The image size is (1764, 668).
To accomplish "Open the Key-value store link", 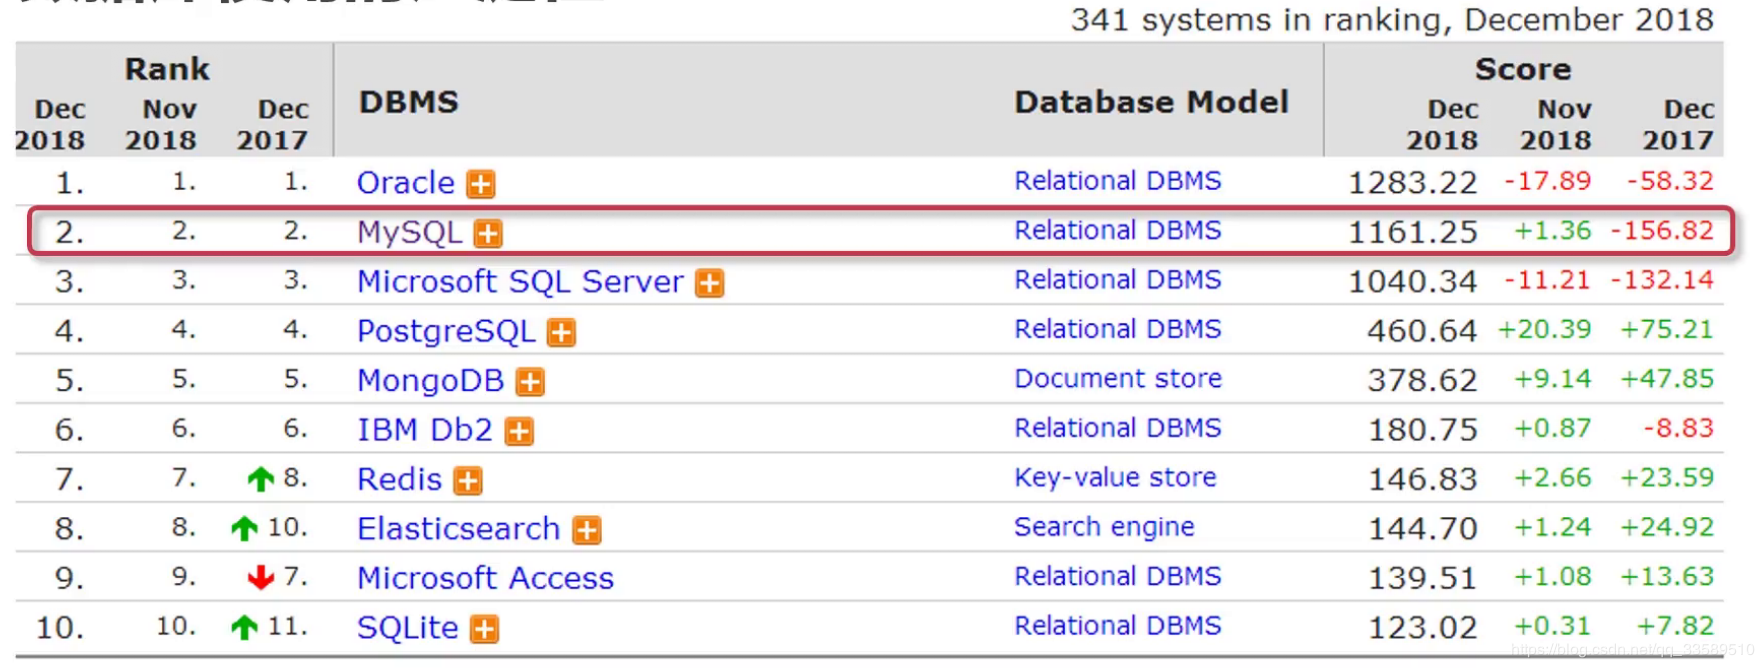I will pyautogui.click(x=1115, y=478).
